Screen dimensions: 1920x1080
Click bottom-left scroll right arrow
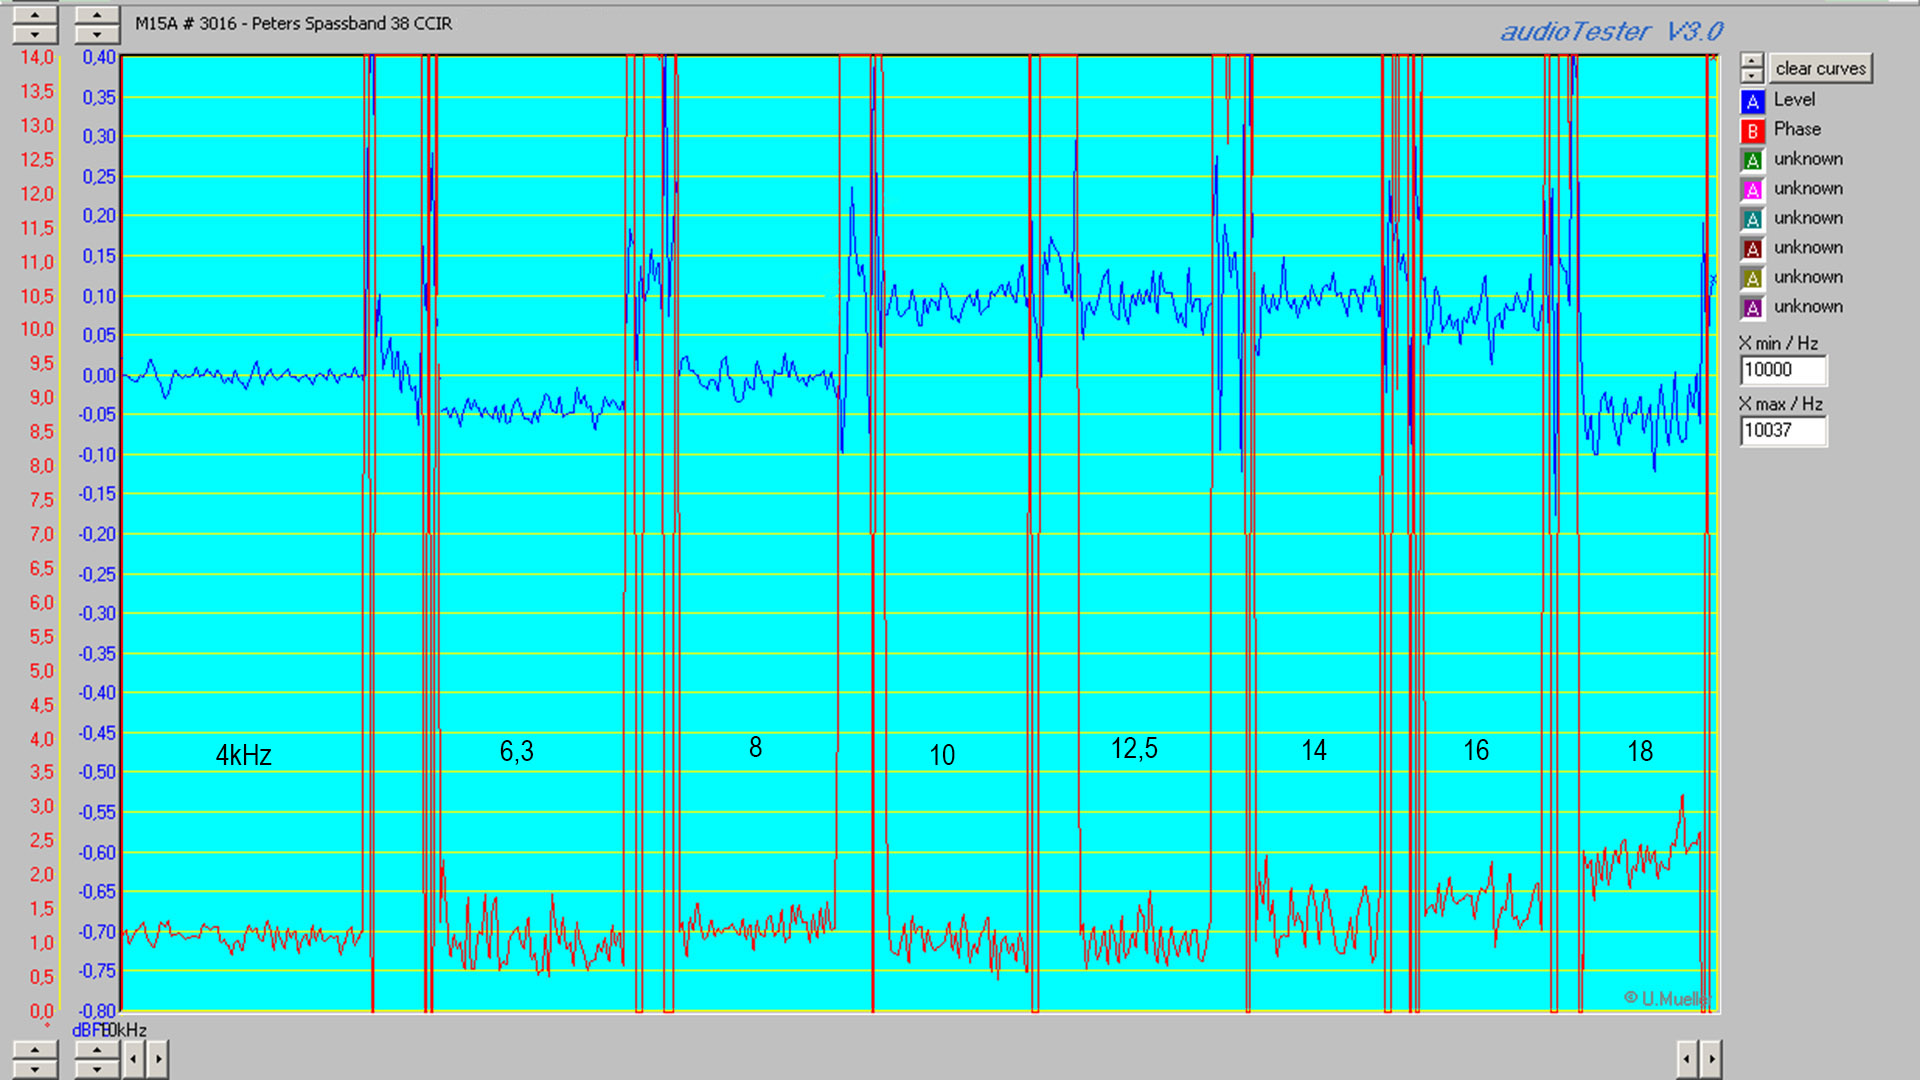[158, 1059]
